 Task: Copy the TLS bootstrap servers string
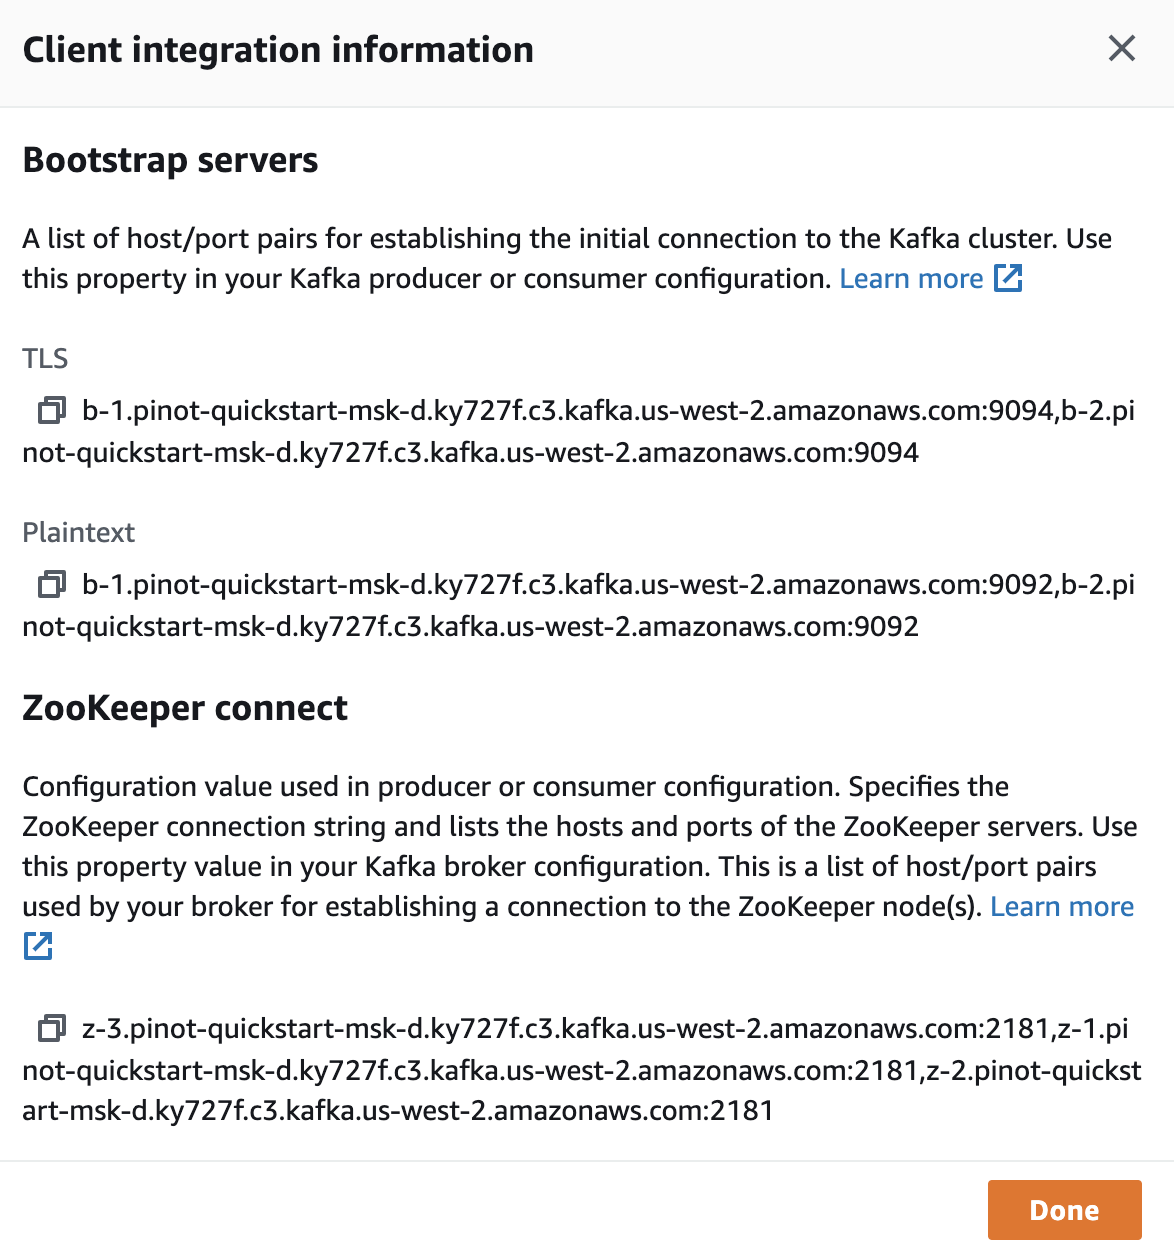click(x=51, y=411)
